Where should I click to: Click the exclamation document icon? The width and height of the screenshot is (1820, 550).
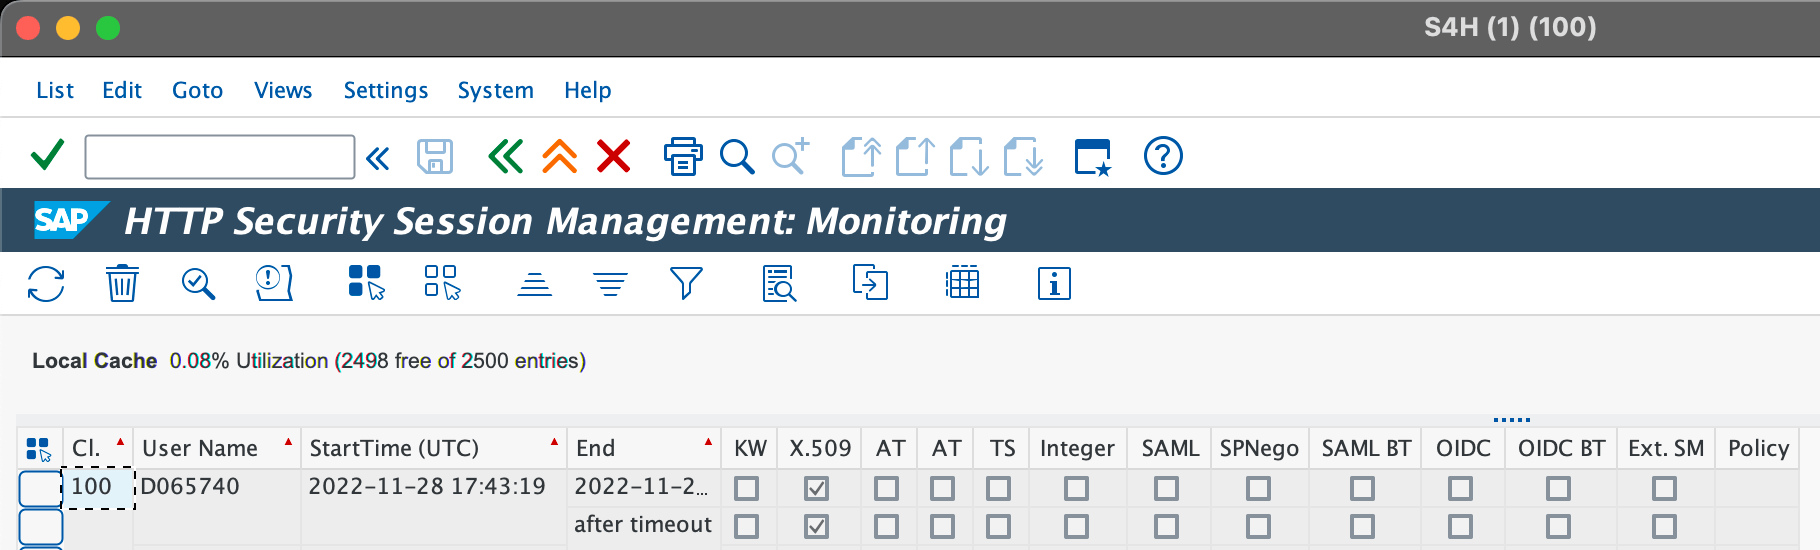point(274,284)
